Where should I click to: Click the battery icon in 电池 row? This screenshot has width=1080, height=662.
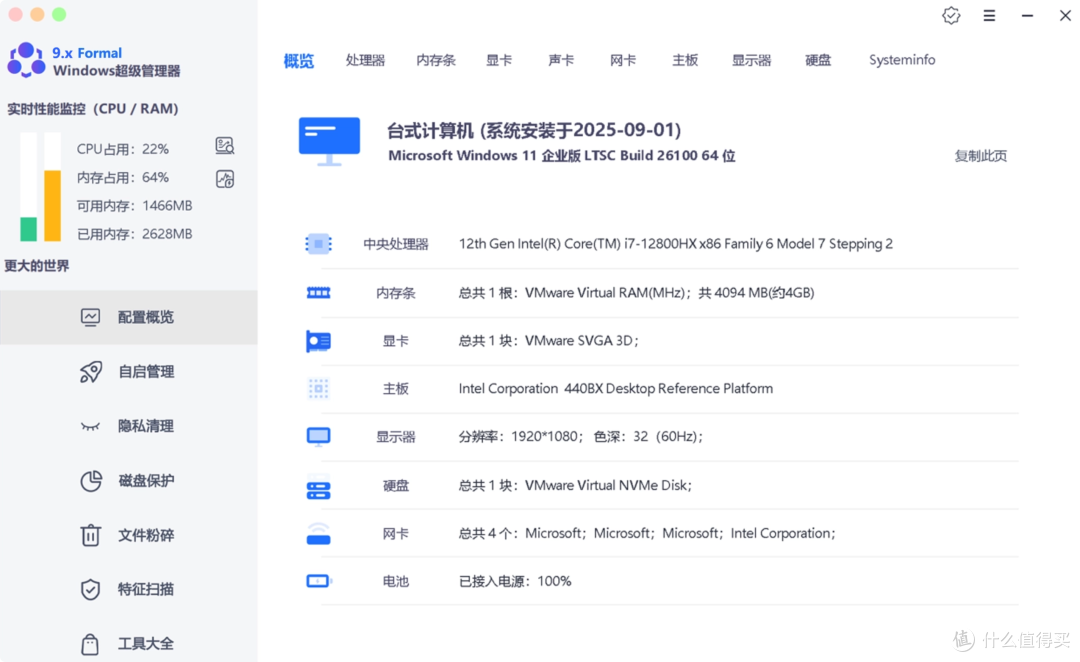tap(319, 581)
